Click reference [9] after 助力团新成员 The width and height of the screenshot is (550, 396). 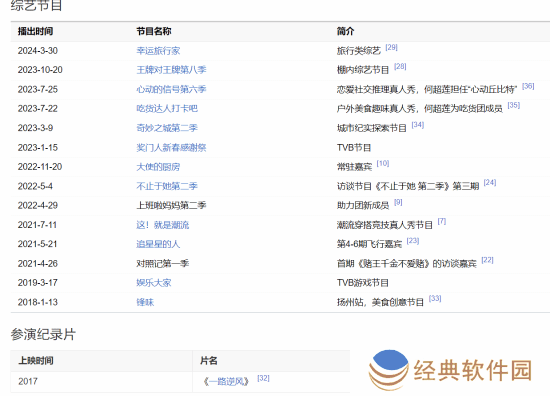[398, 202]
